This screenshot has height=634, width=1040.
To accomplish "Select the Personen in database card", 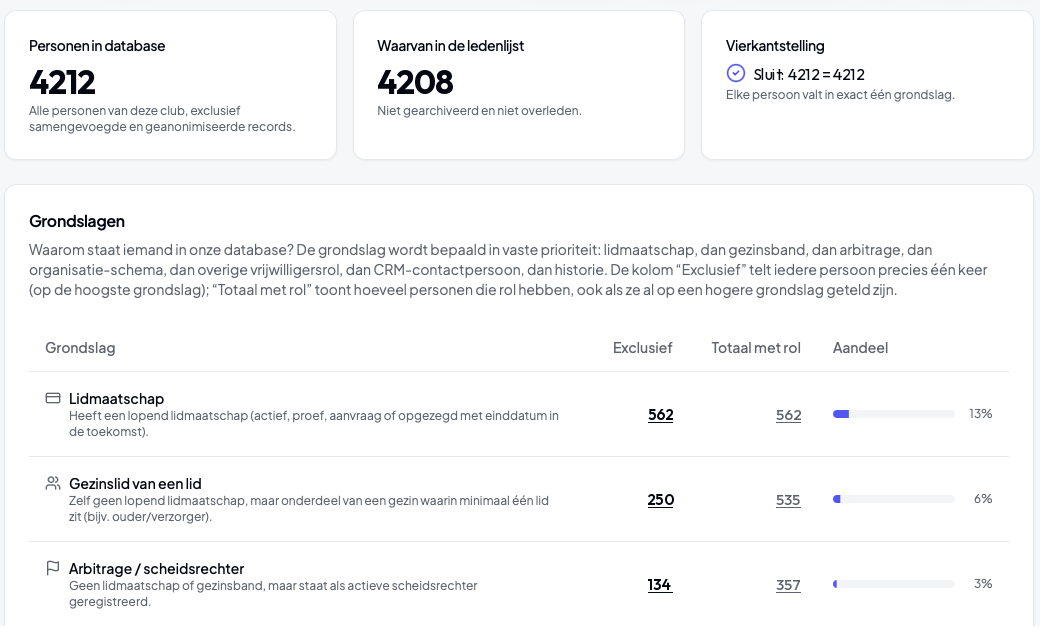I will [x=170, y=85].
